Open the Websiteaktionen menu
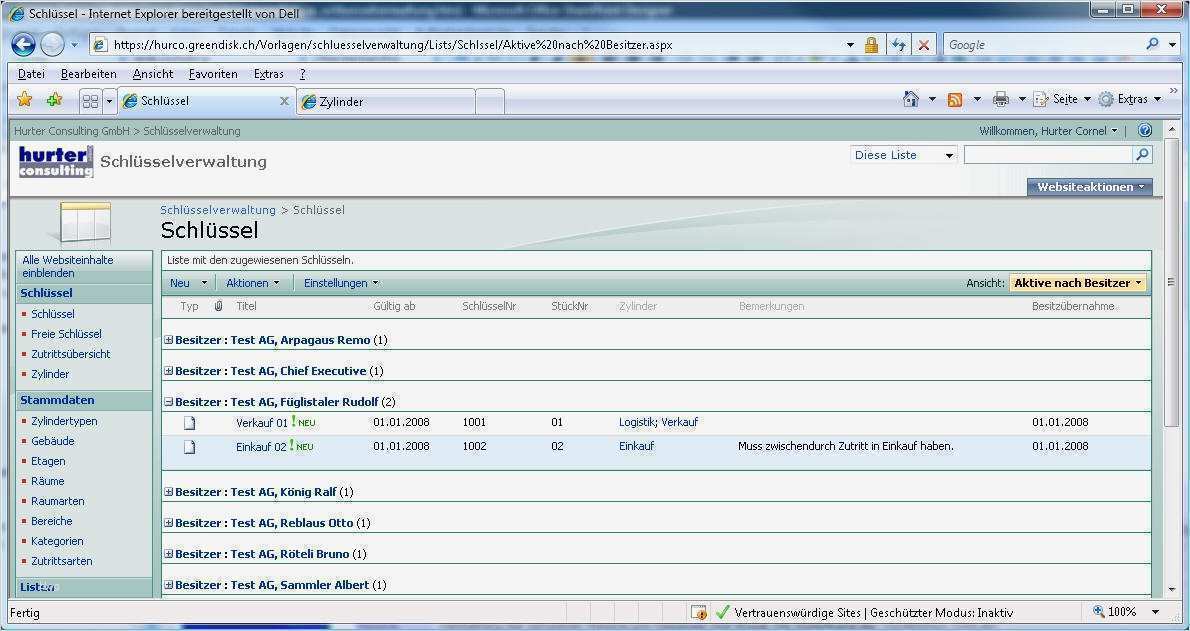Viewport: 1190px width, 631px height. (1090, 187)
